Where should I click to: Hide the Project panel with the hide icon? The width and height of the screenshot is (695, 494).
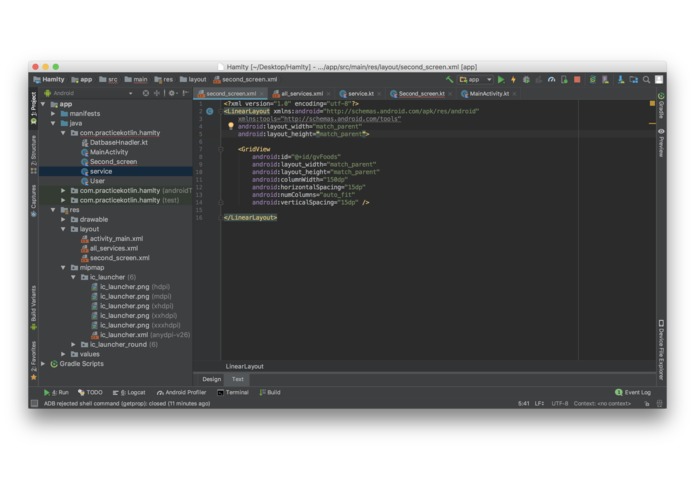click(186, 93)
